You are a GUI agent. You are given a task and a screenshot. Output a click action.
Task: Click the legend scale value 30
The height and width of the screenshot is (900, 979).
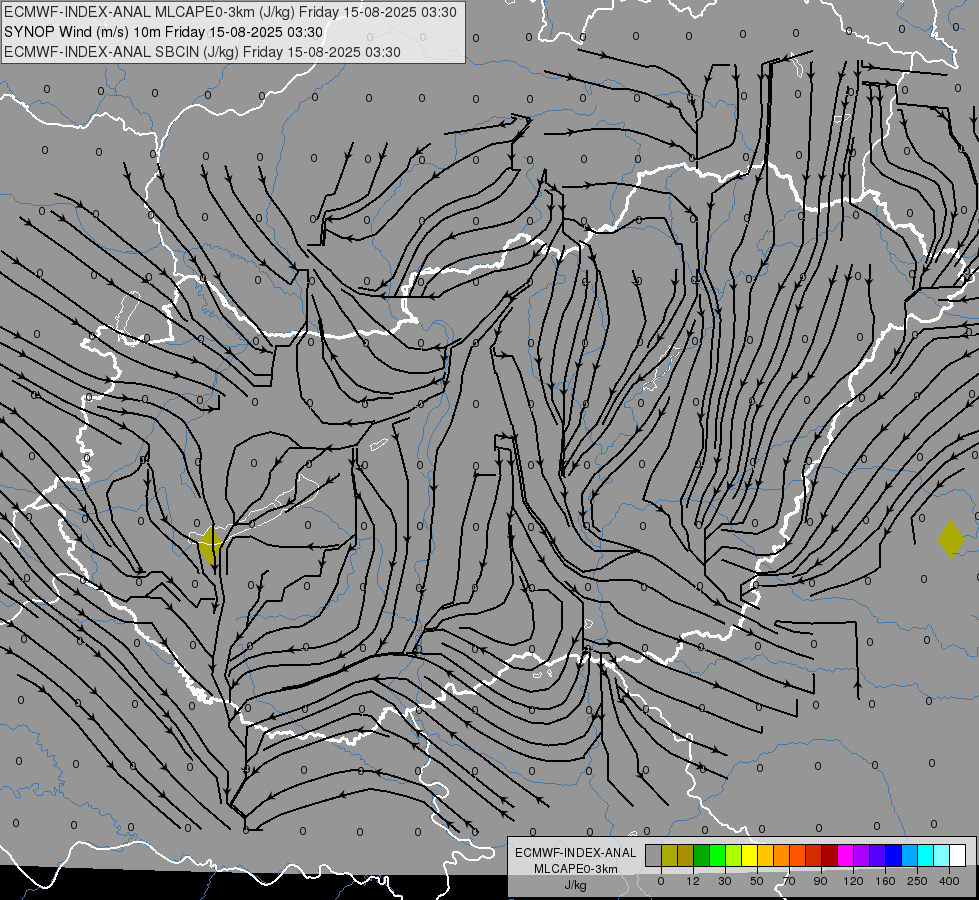tap(725, 881)
